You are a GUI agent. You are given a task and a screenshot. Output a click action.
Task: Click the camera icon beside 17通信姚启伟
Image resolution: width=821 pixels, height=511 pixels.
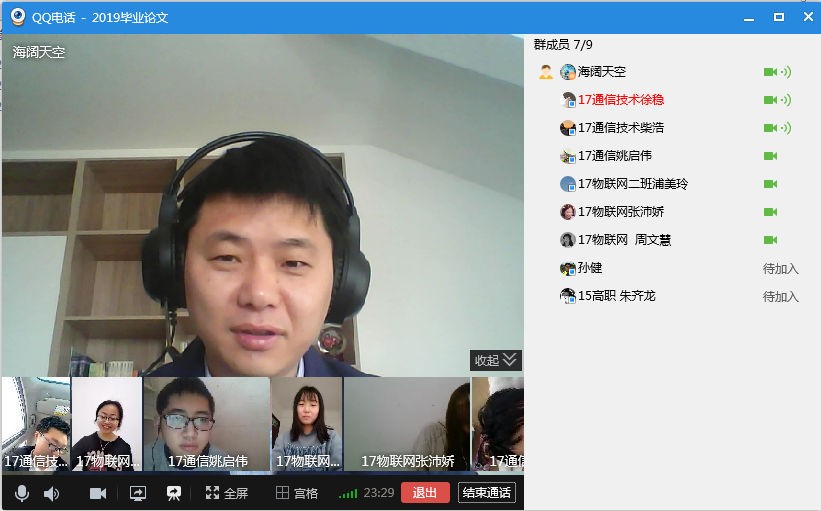[x=770, y=156]
